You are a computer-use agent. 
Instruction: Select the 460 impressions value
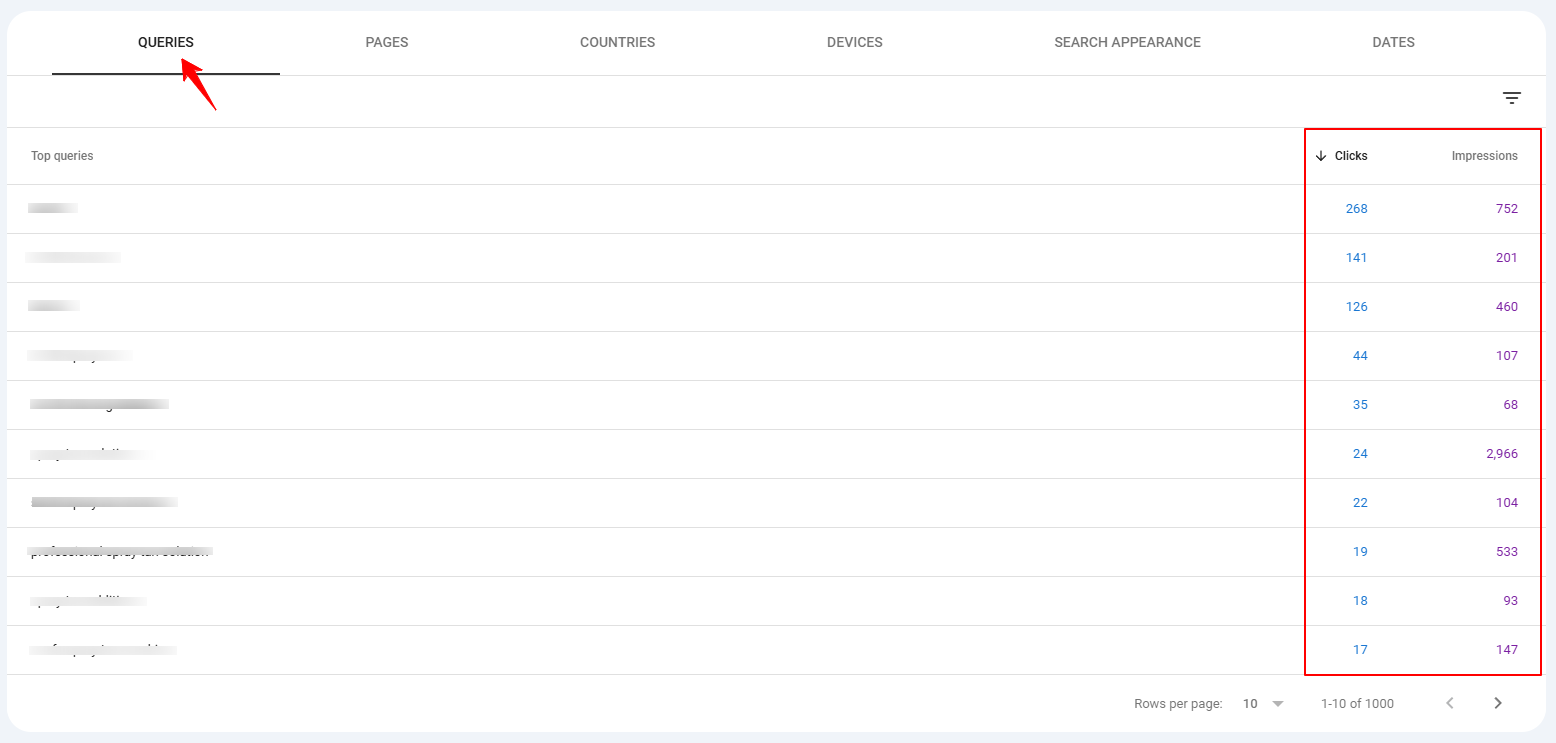pyautogui.click(x=1507, y=307)
